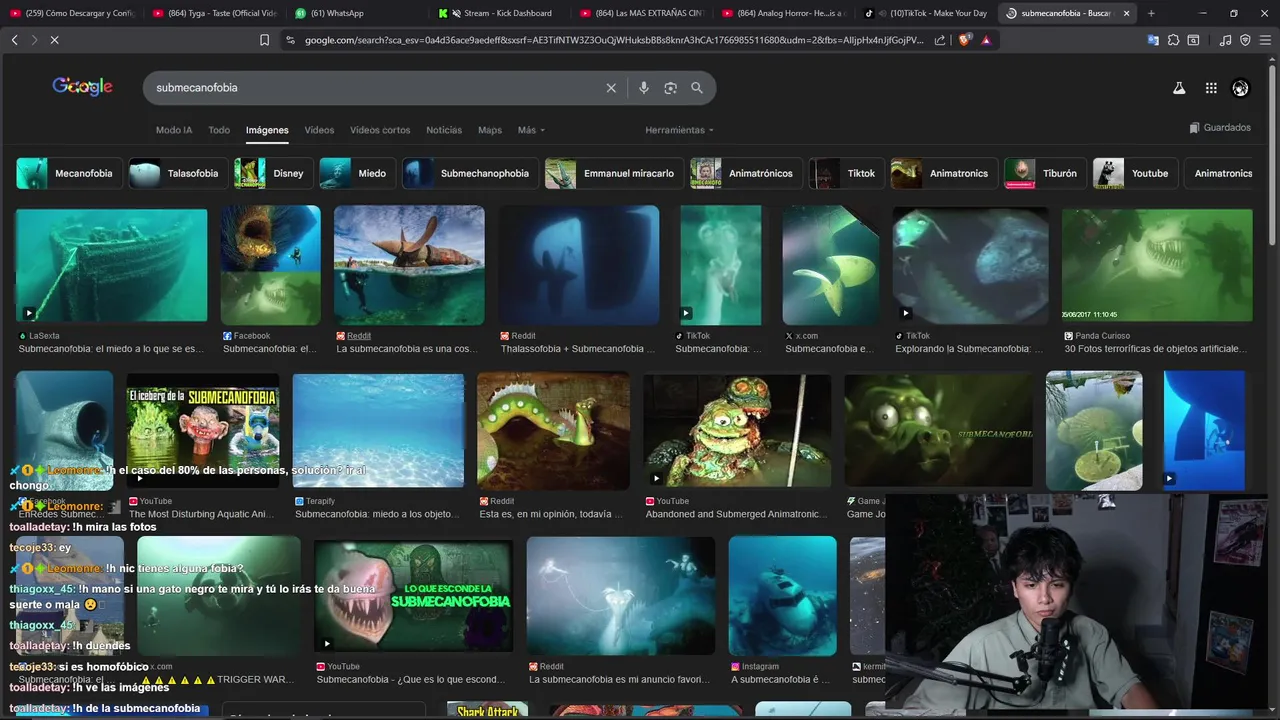Open the Videos cortos tab
1280x720 pixels.
[380, 130]
